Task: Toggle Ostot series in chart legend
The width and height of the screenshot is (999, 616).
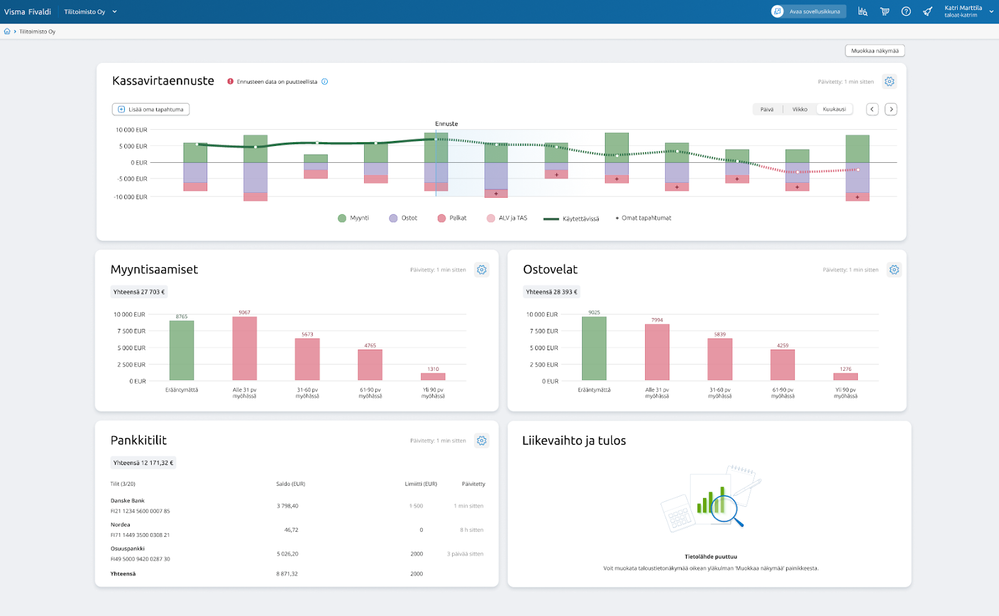Action: coord(403,218)
